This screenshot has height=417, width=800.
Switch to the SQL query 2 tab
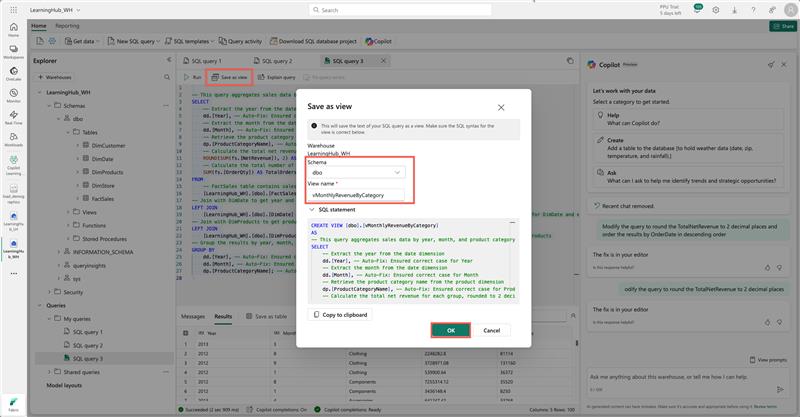[x=273, y=61]
